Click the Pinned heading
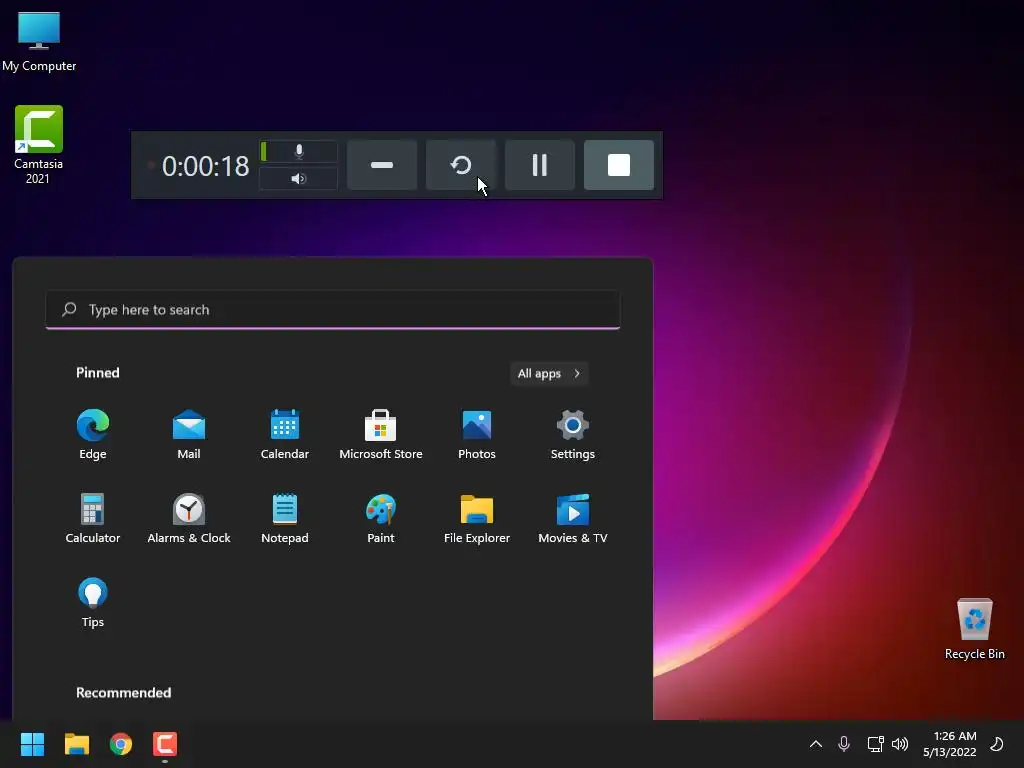The image size is (1024, 768). (x=98, y=373)
